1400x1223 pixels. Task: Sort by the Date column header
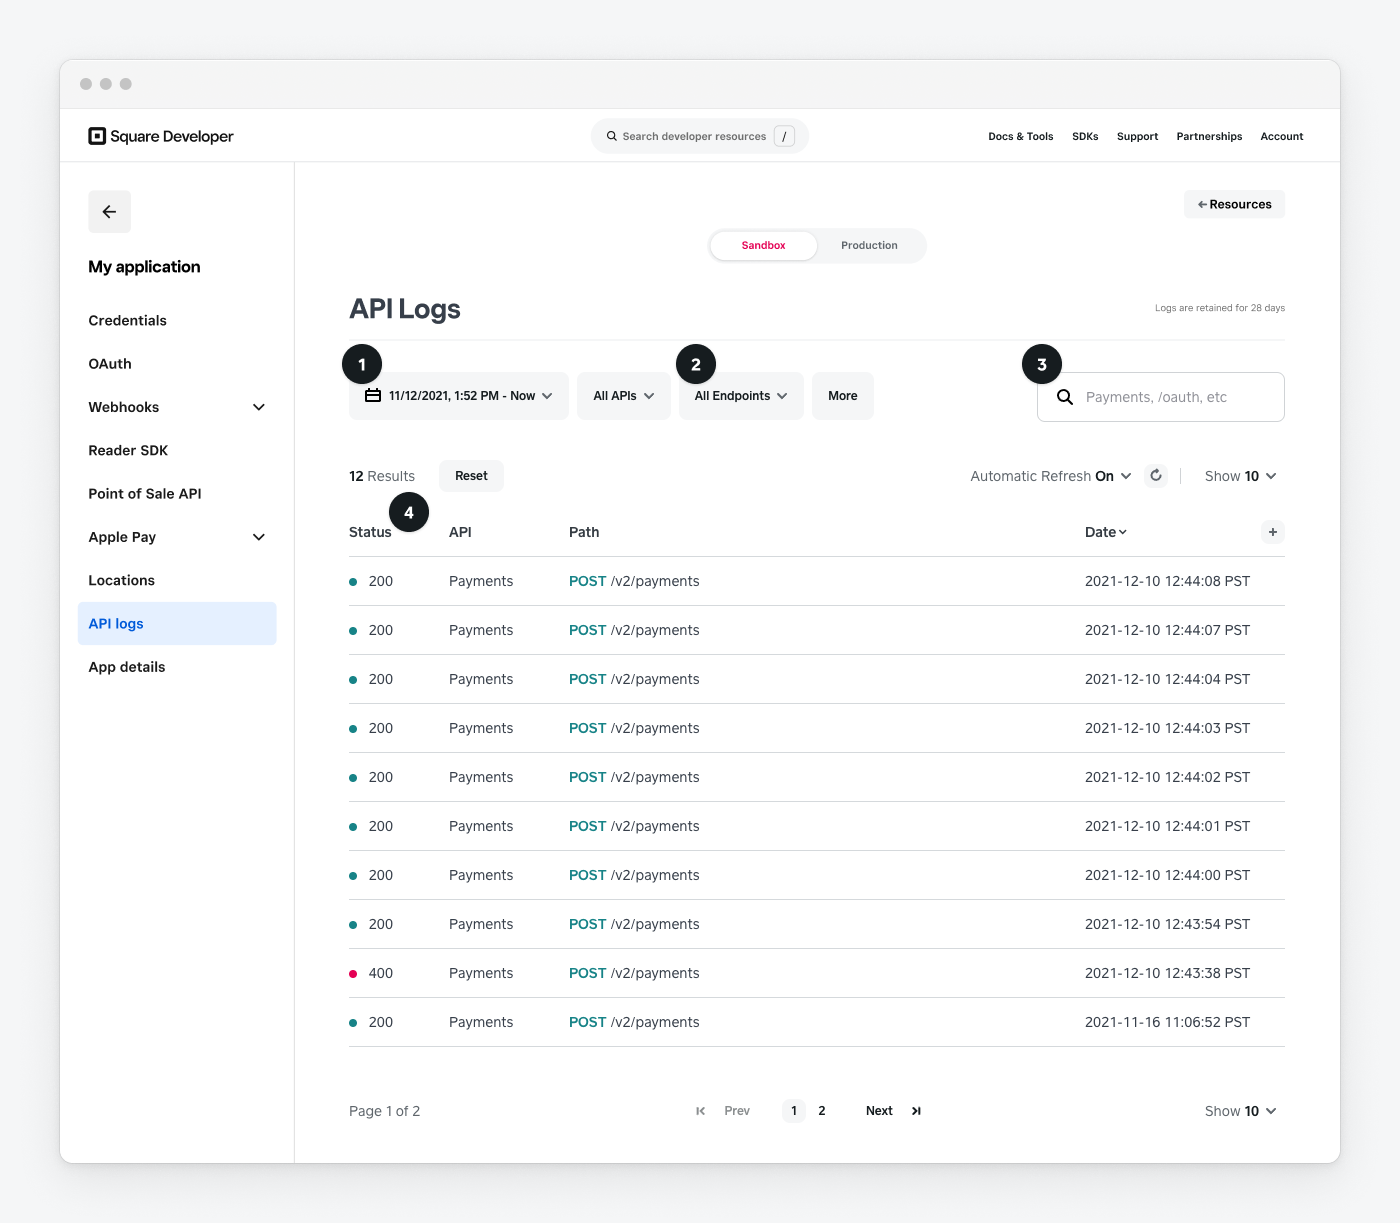(x=1106, y=532)
